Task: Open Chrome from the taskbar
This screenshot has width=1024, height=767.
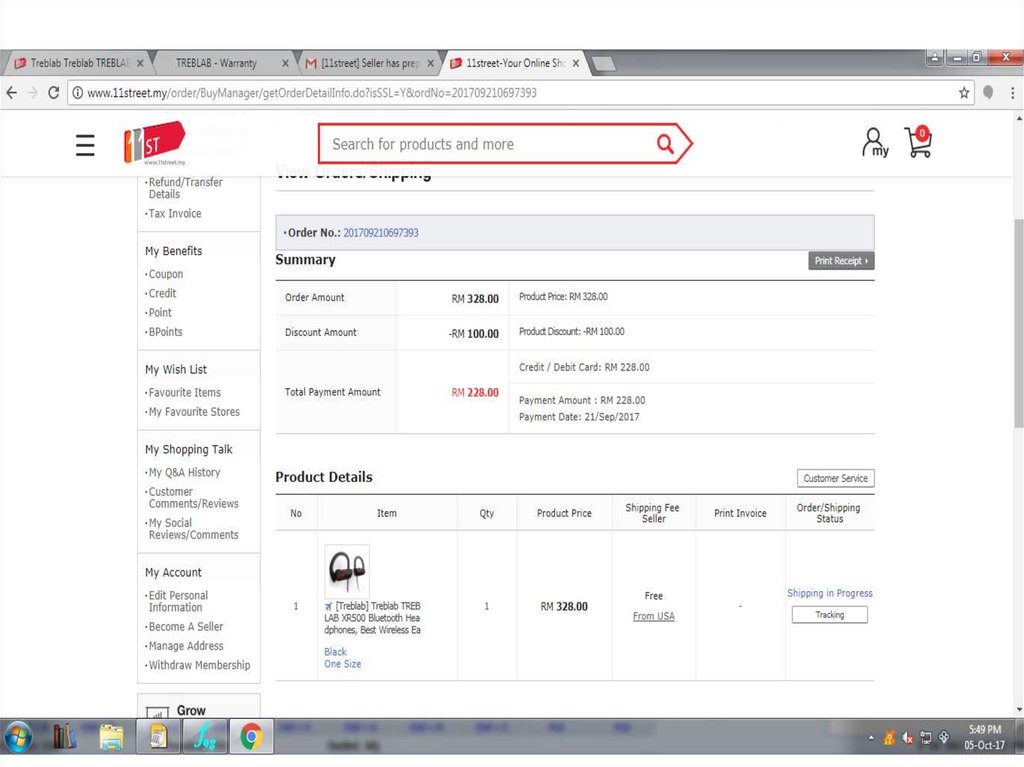Action: click(x=251, y=738)
